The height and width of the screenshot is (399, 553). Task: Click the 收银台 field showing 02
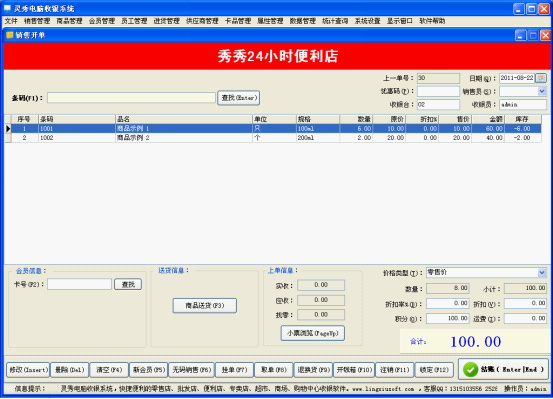(438, 105)
